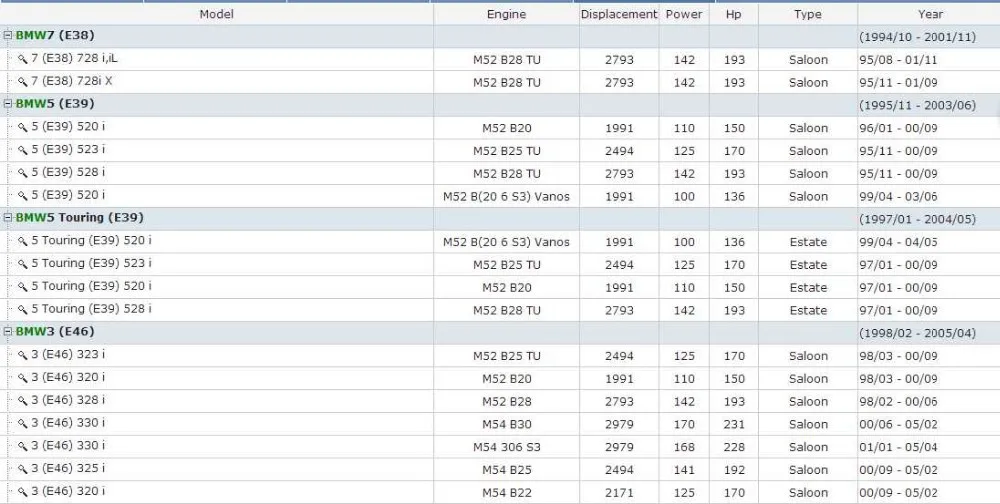The image size is (1000, 504).
Task: Click year cell 95/08 - 01/11
Action: pos(898,60)
